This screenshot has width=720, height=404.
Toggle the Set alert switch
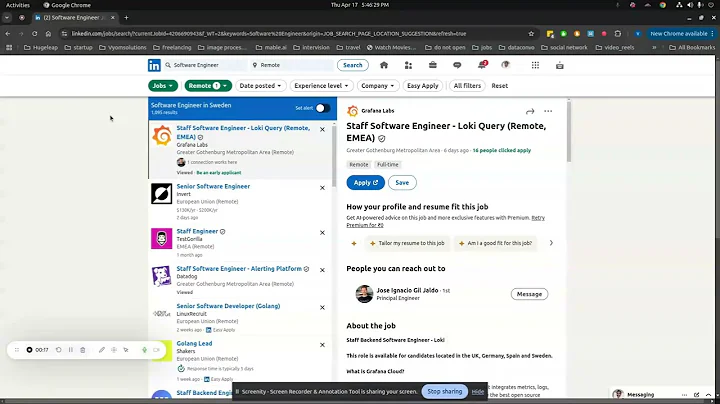tap(323, 108)
